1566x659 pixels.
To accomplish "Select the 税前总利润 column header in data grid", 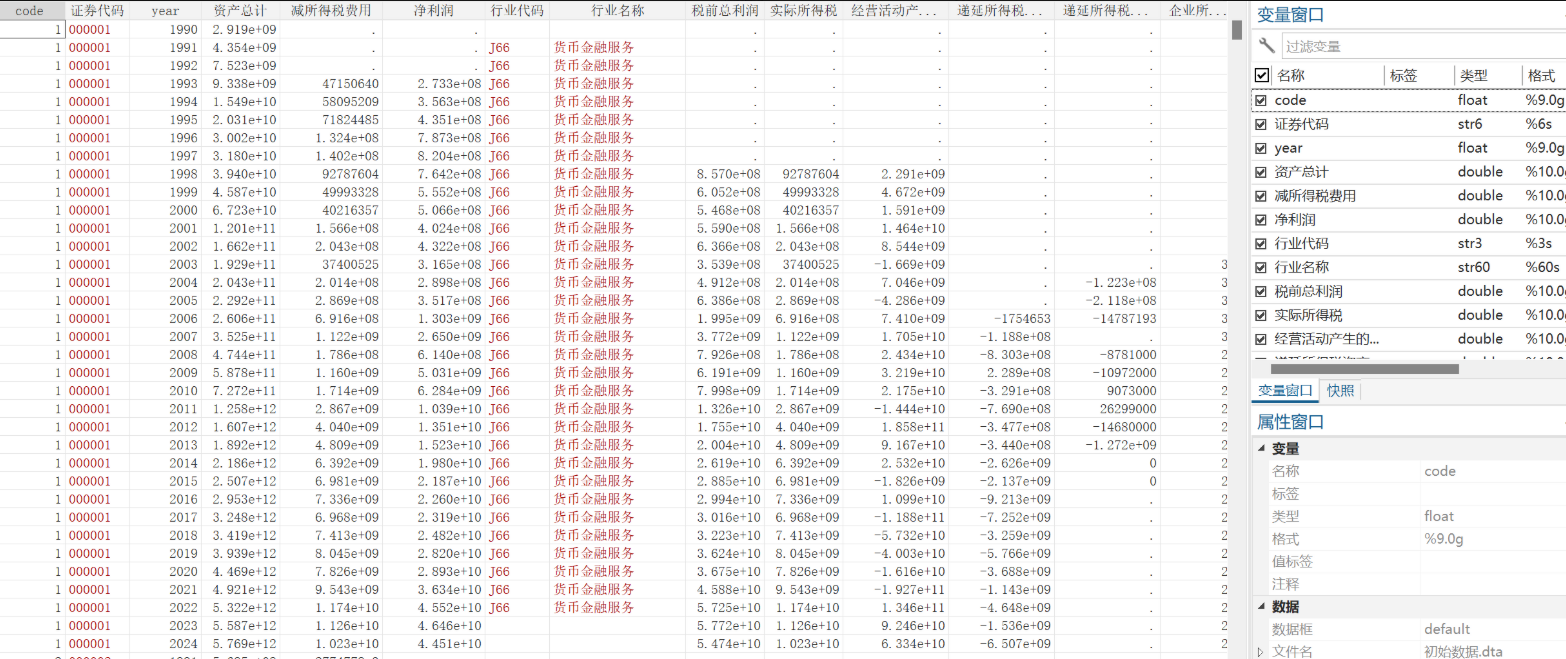I will [x=725, y=10].
